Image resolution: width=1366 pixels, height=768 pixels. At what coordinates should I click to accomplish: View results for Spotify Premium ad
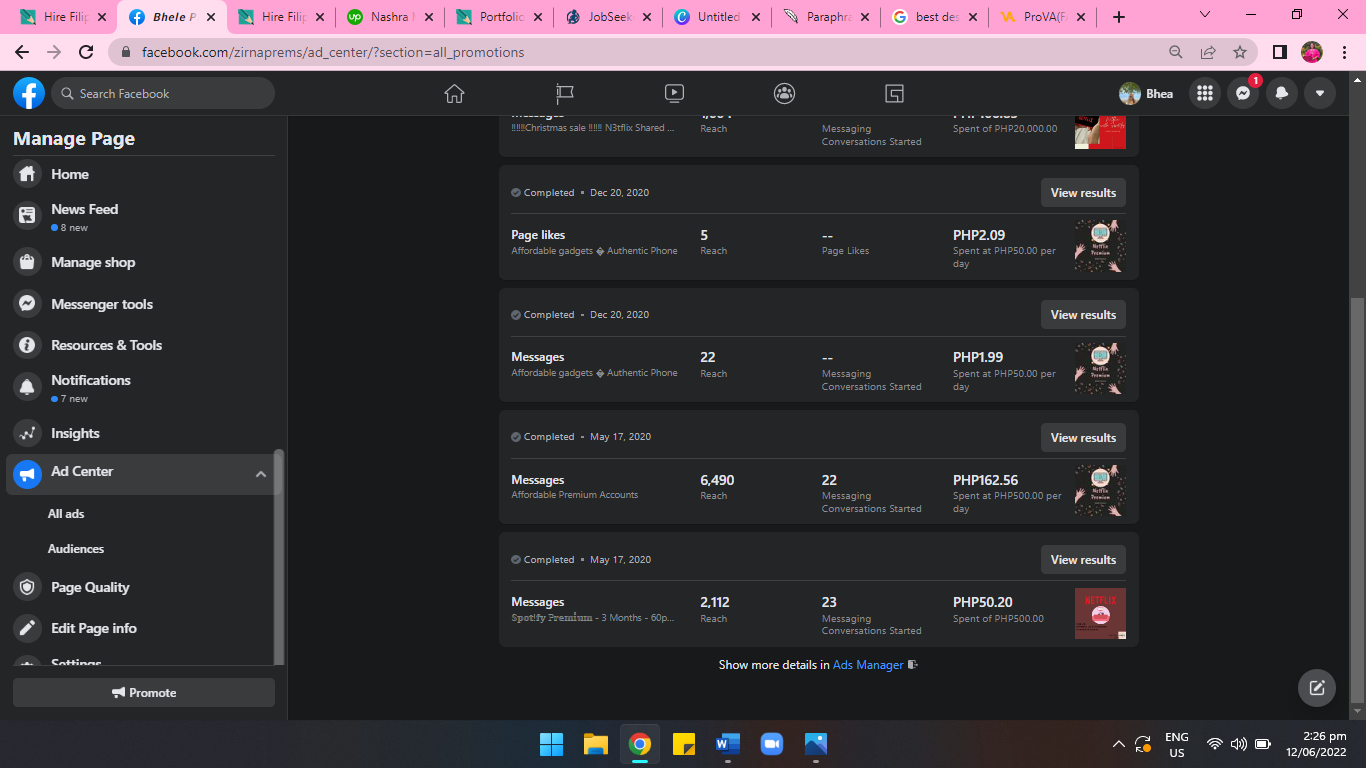1083,560
